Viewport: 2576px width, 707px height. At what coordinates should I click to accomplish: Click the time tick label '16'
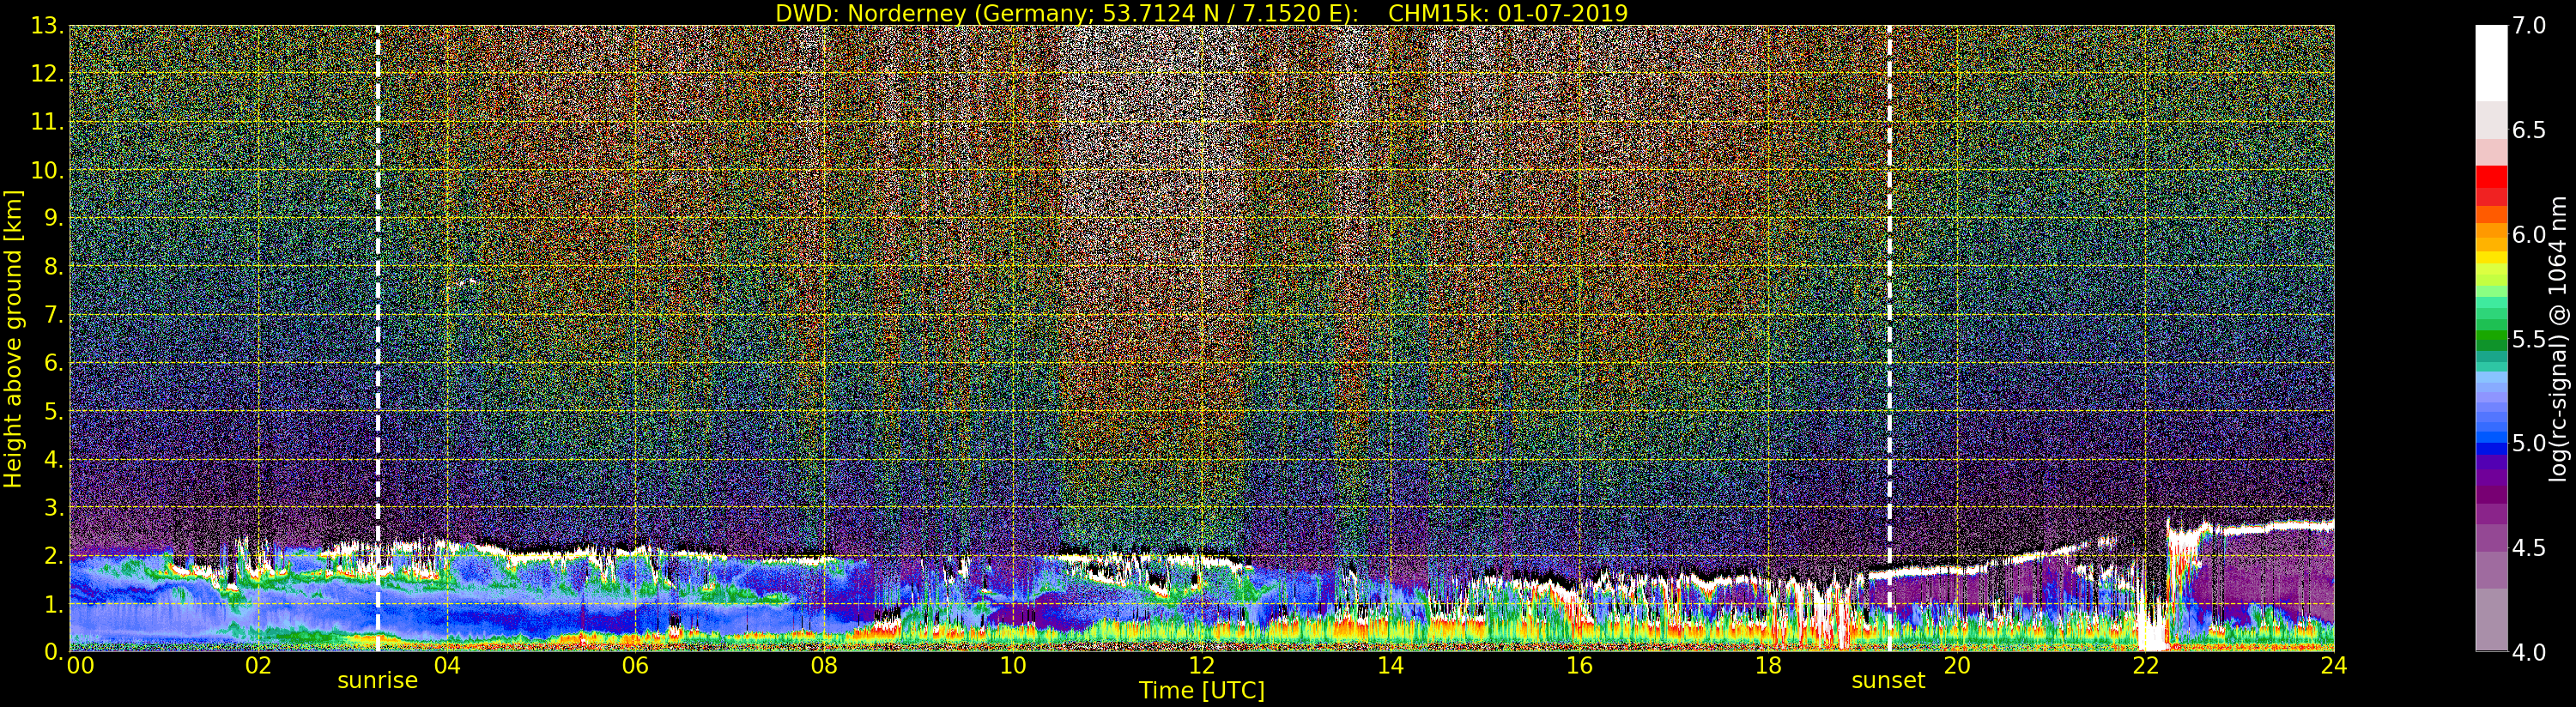1579,666
